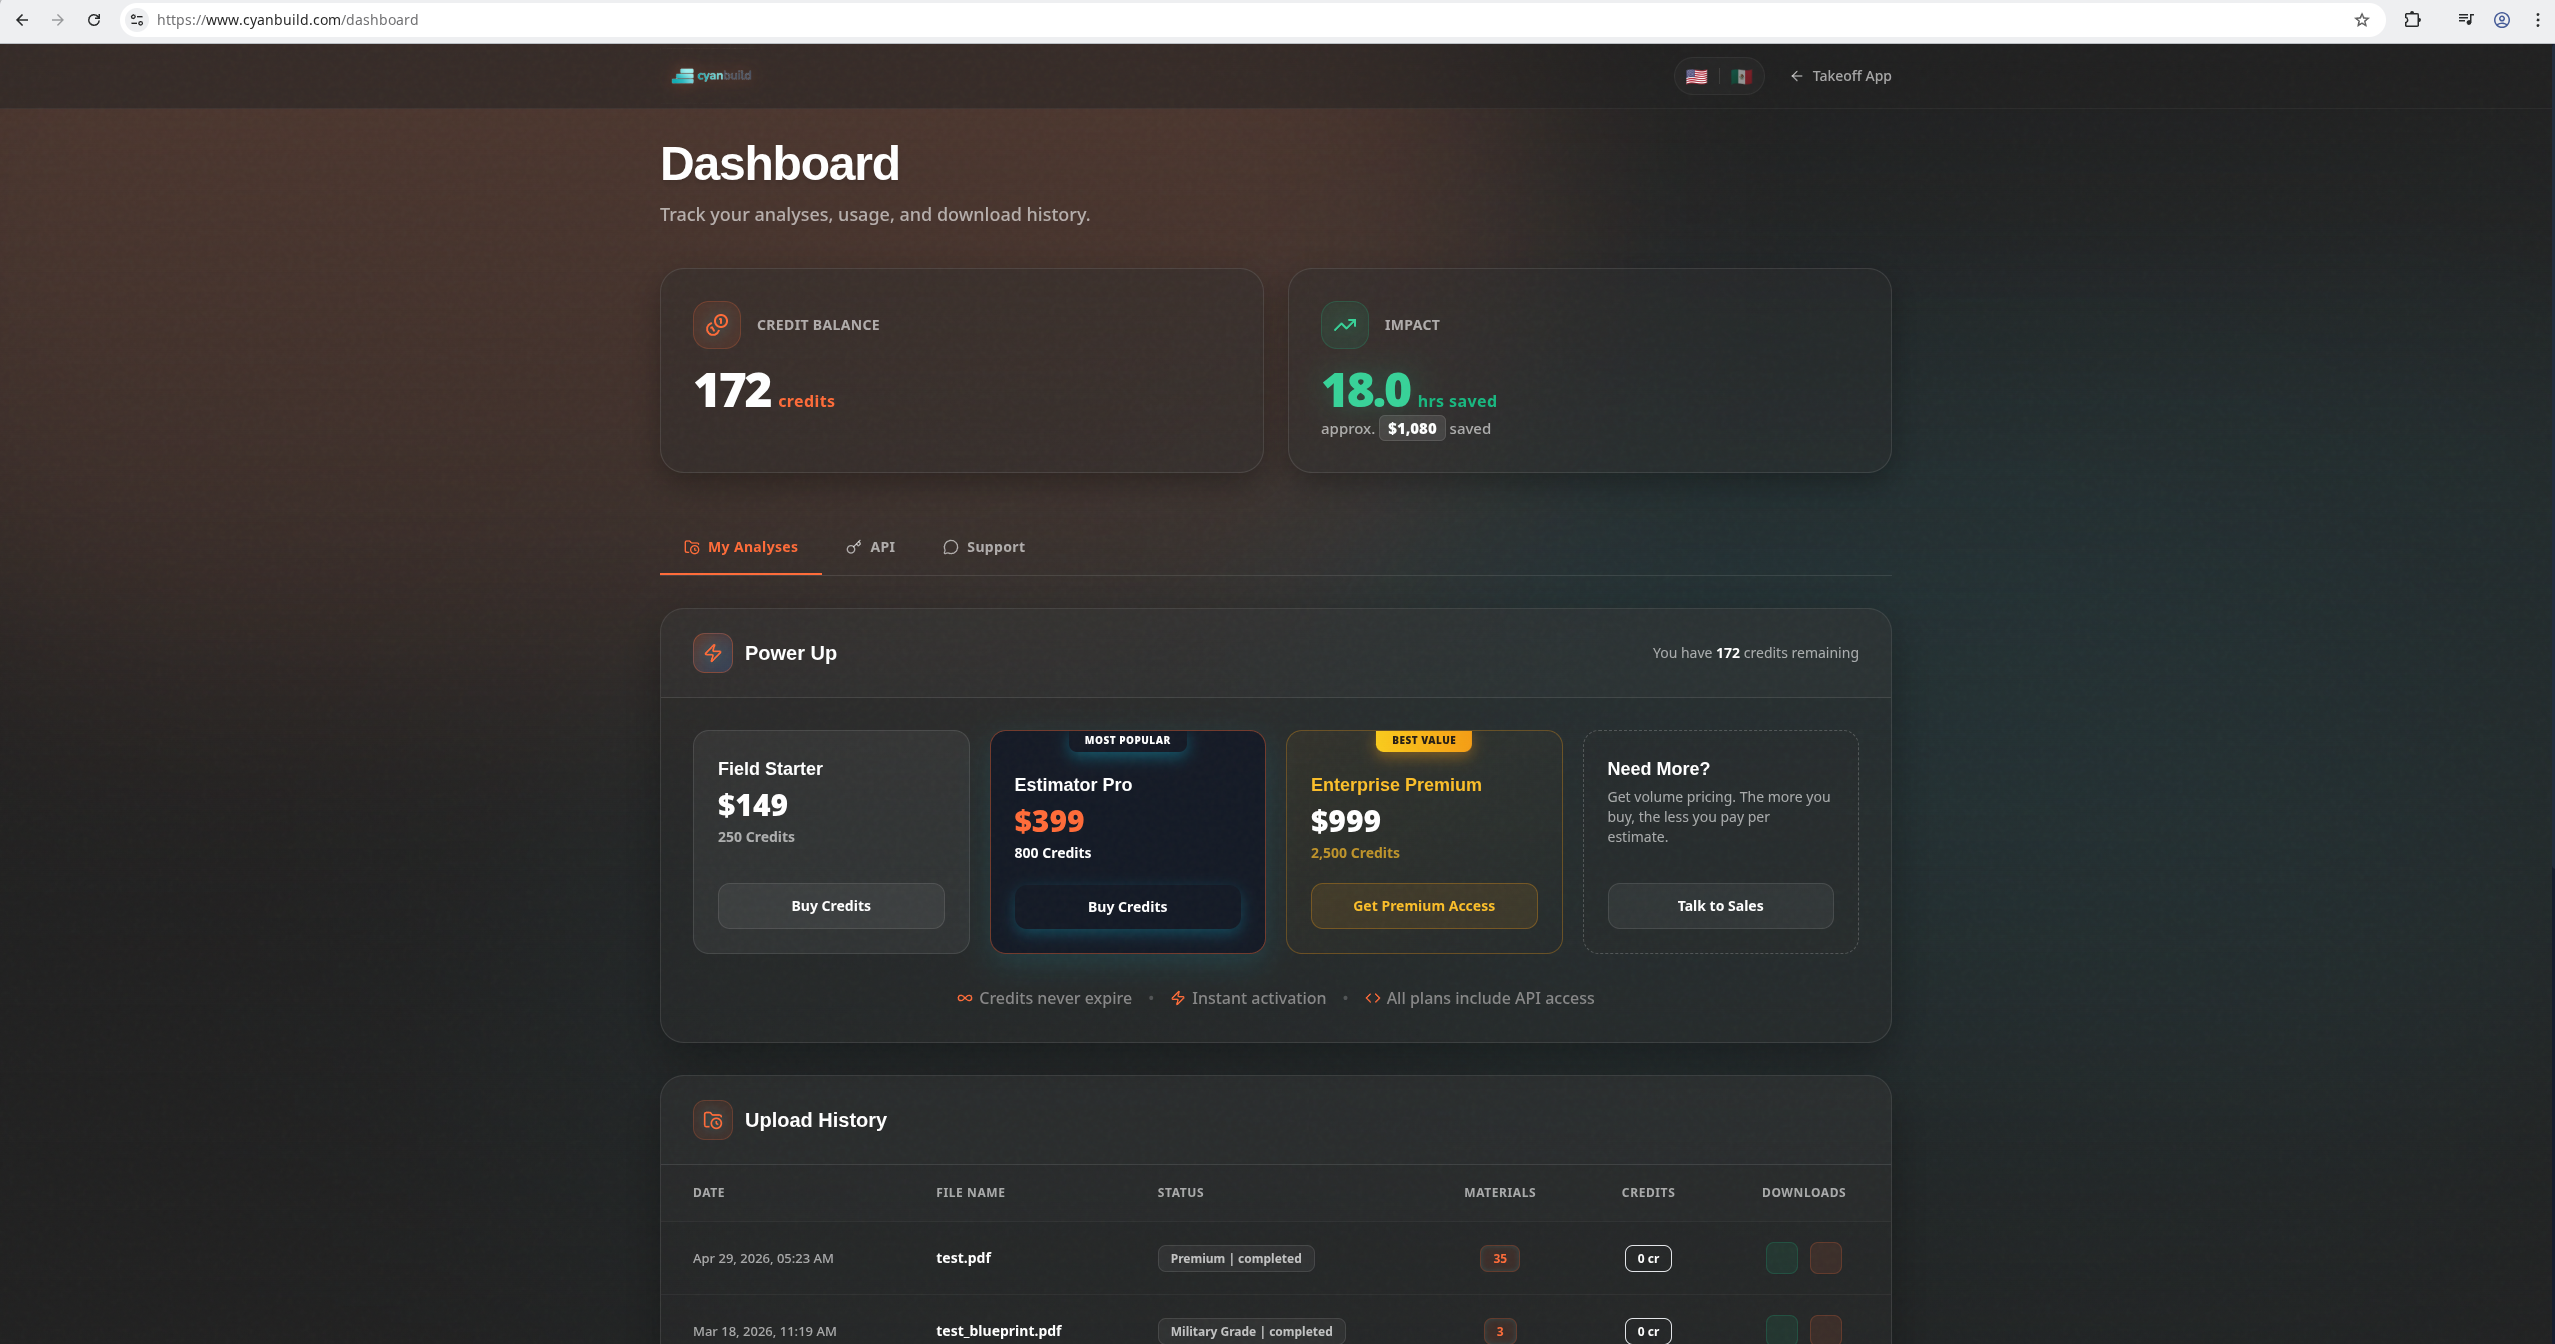The width and height of the screenshot is (2555, 1344).
Task: Click the 'You have 172 credits remaining' text
Action: pos(1755,653)
